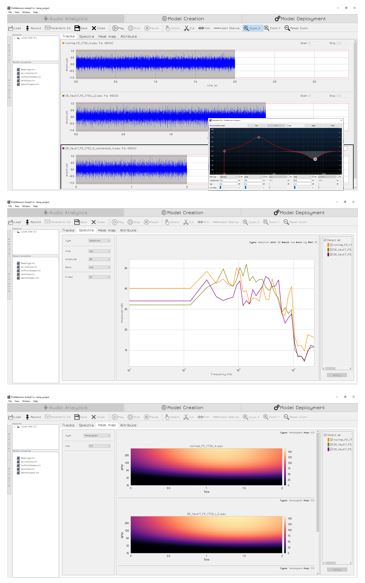Click the leftmost control point on the equalizer curve
The height and width of the screenshot is (583, 365).
(224, 151)
